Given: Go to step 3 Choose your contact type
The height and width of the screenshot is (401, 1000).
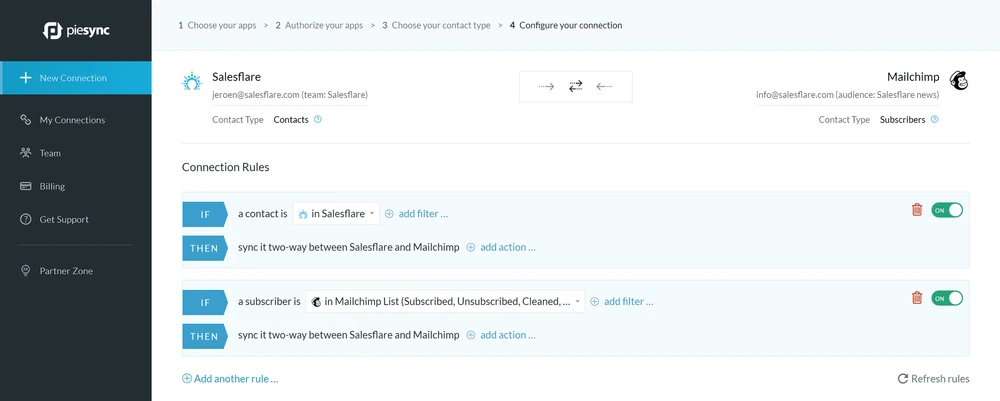Looking at the screenshot, I should 437,26.
